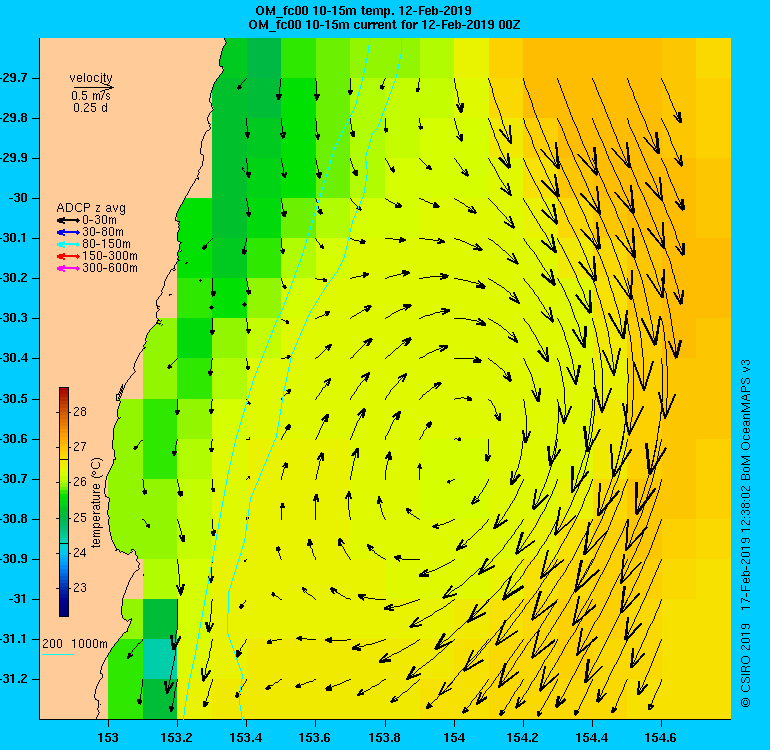Click the -31.2 latitude axis label
The width and height of the screenshot is (770, 750).
click(14, 679)
